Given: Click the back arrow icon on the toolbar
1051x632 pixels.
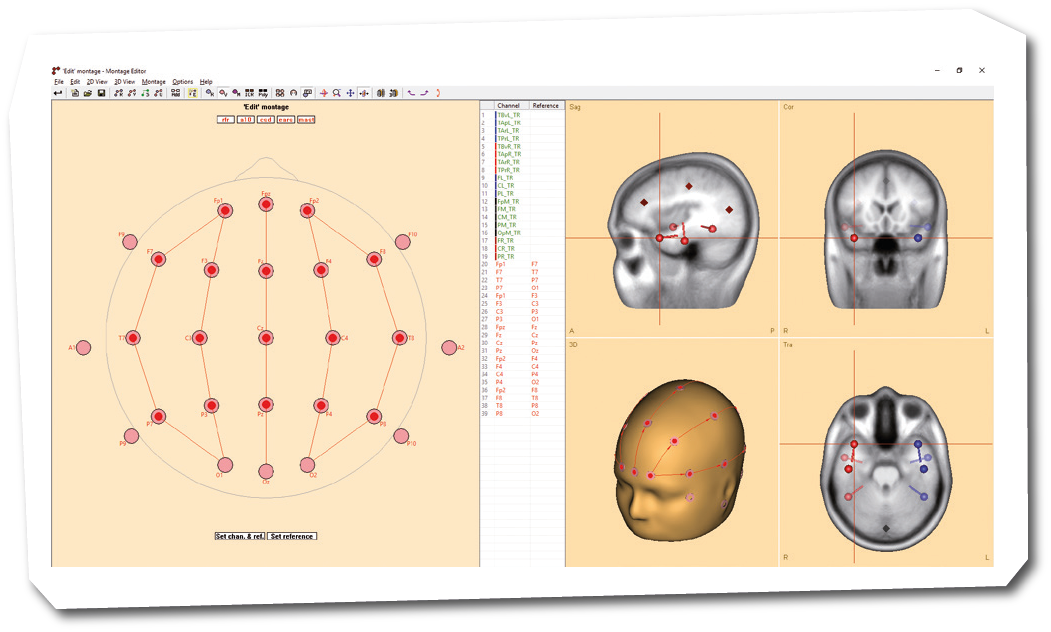Looking at the screenshot, I should pos(58,92).
